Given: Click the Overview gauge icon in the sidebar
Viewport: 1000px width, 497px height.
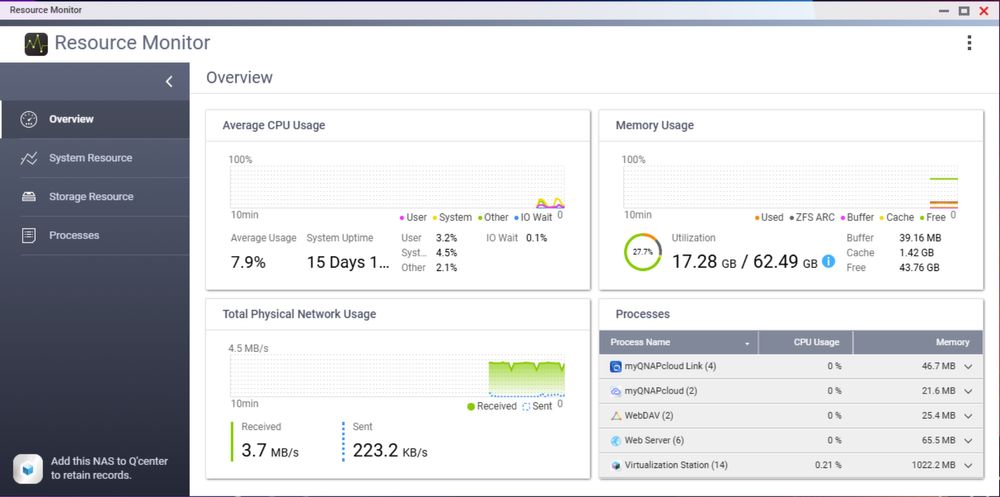Looking at the screenshot, I should click(x=29, y=119).
